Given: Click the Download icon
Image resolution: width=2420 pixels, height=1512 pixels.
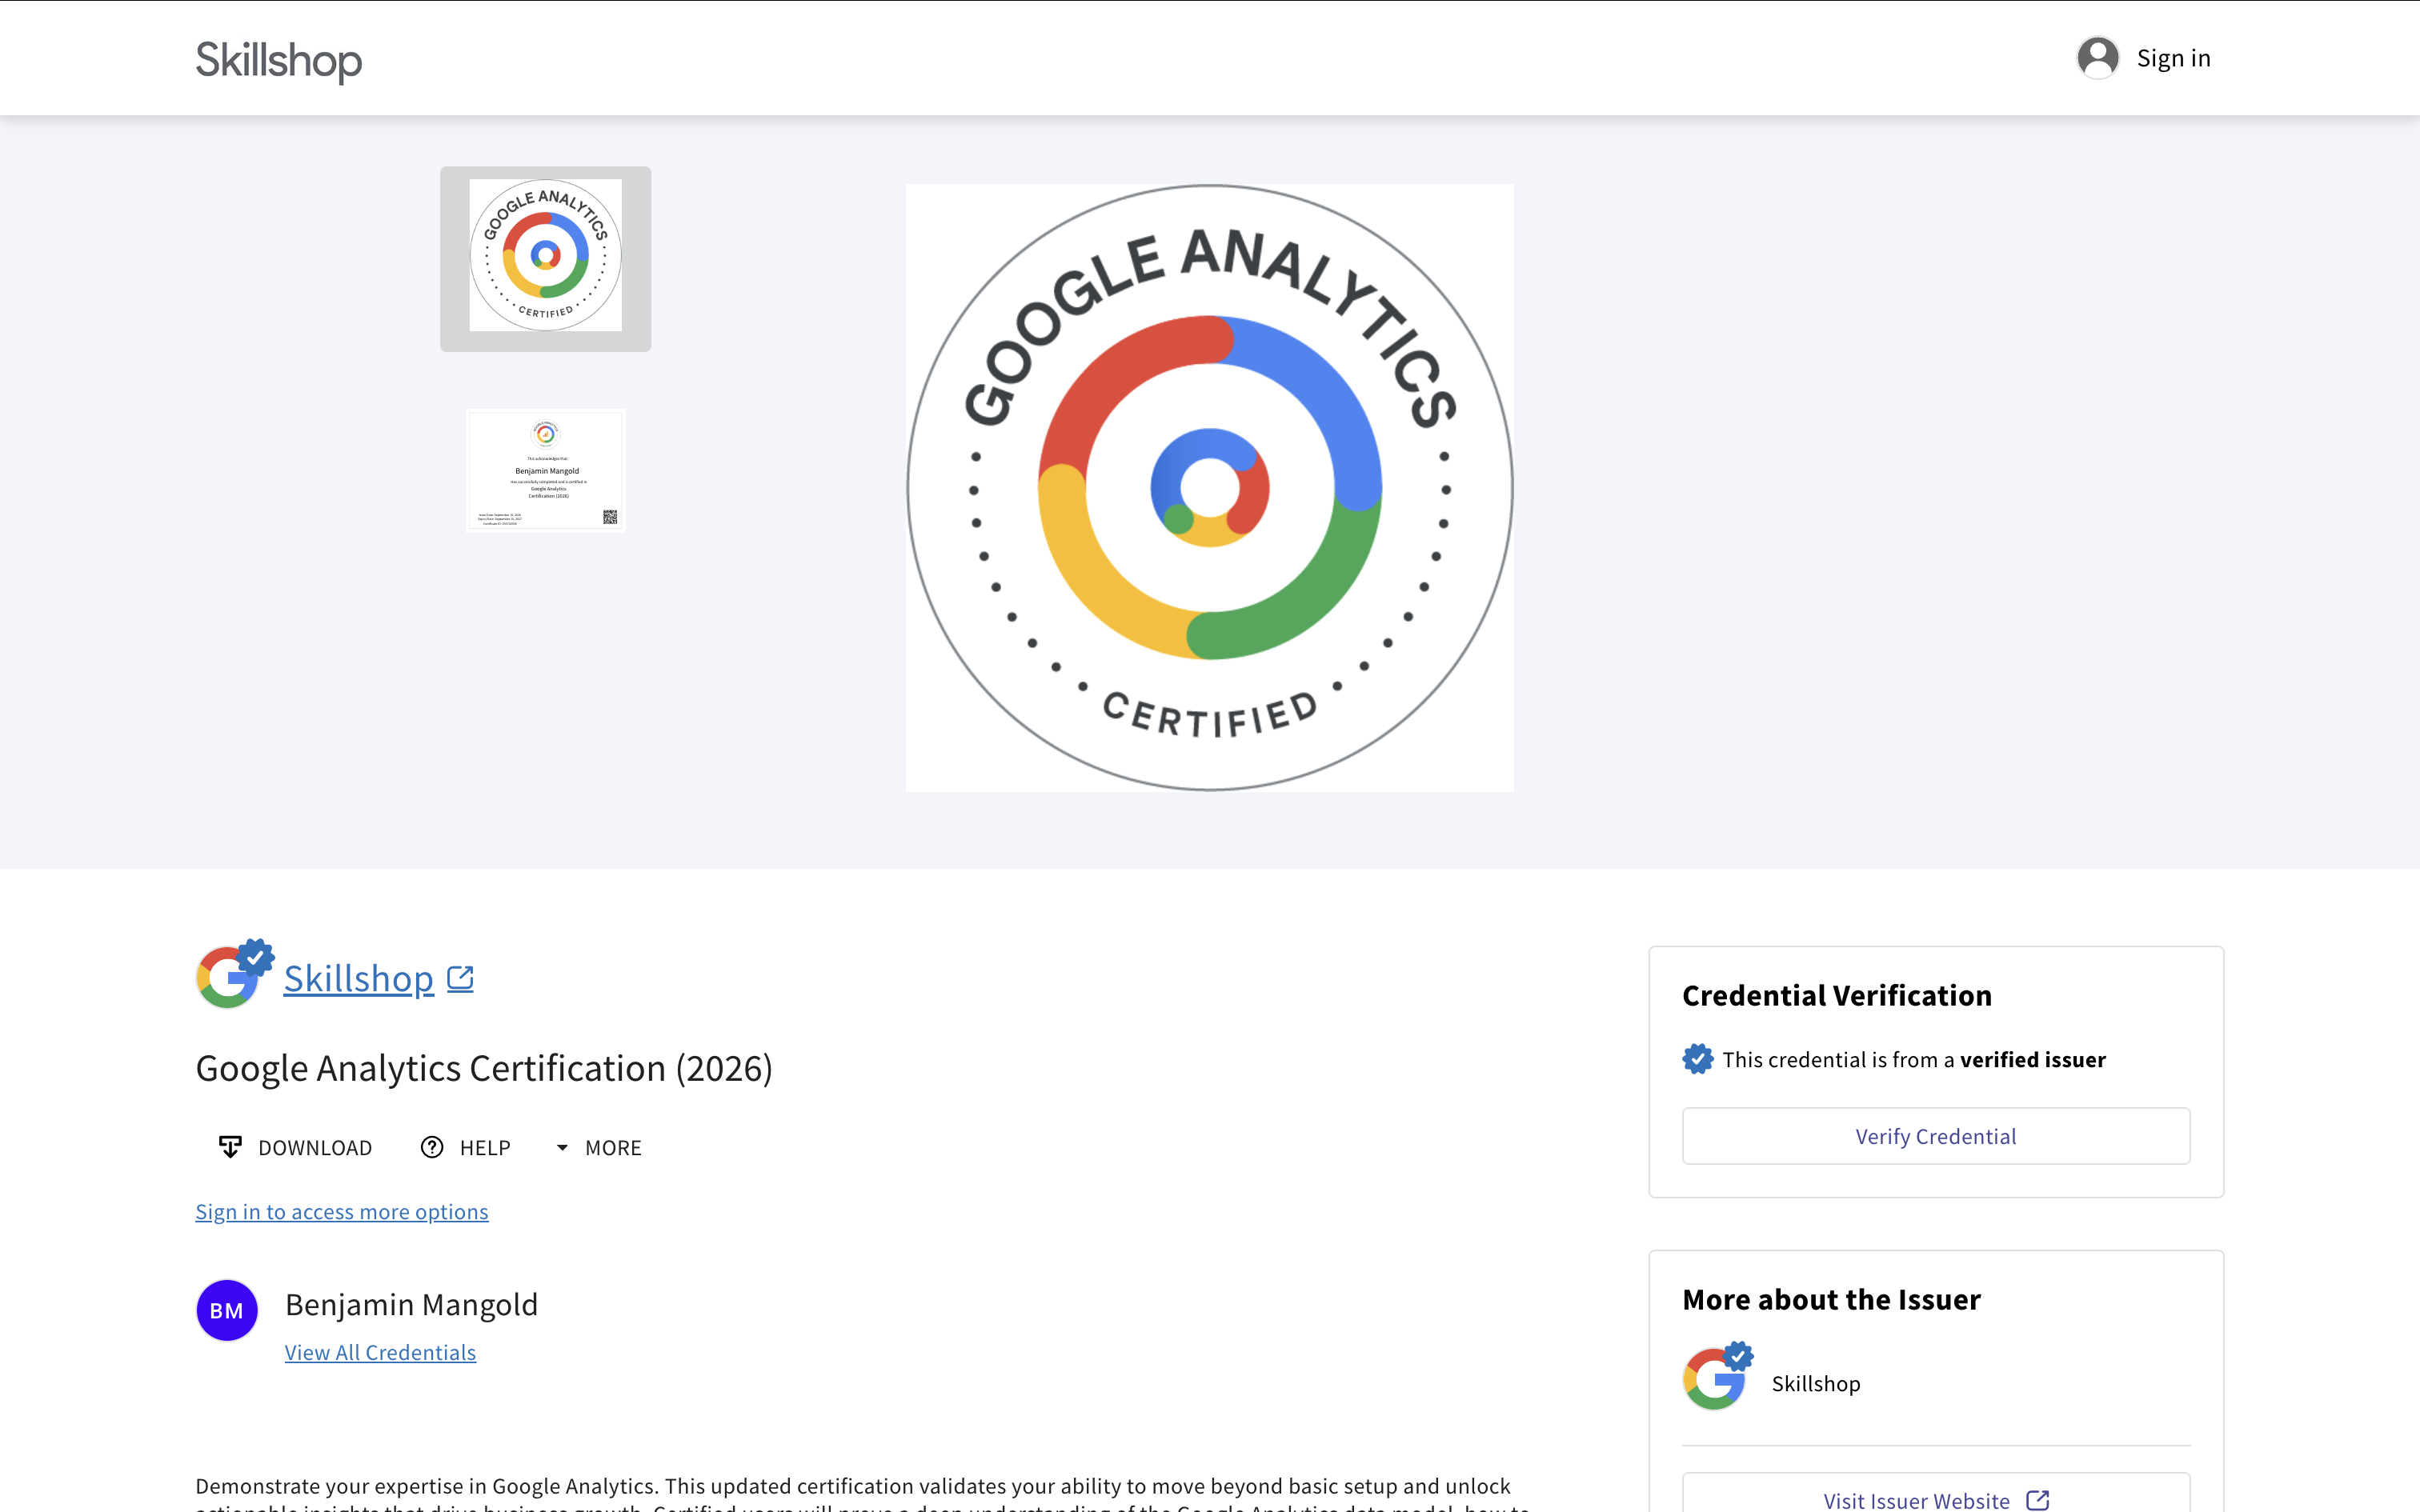Looking at the screenshot, I should tap(230, 1147).
